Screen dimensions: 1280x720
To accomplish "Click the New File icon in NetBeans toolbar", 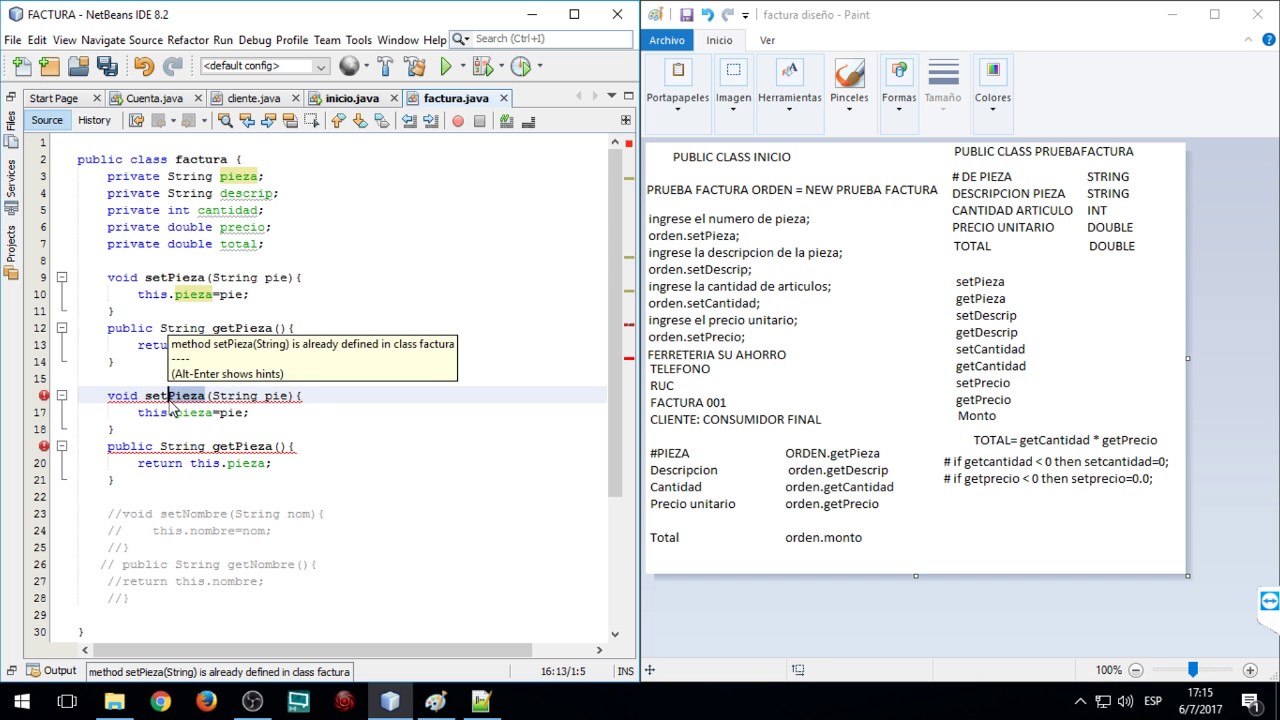I will [22, 66].
